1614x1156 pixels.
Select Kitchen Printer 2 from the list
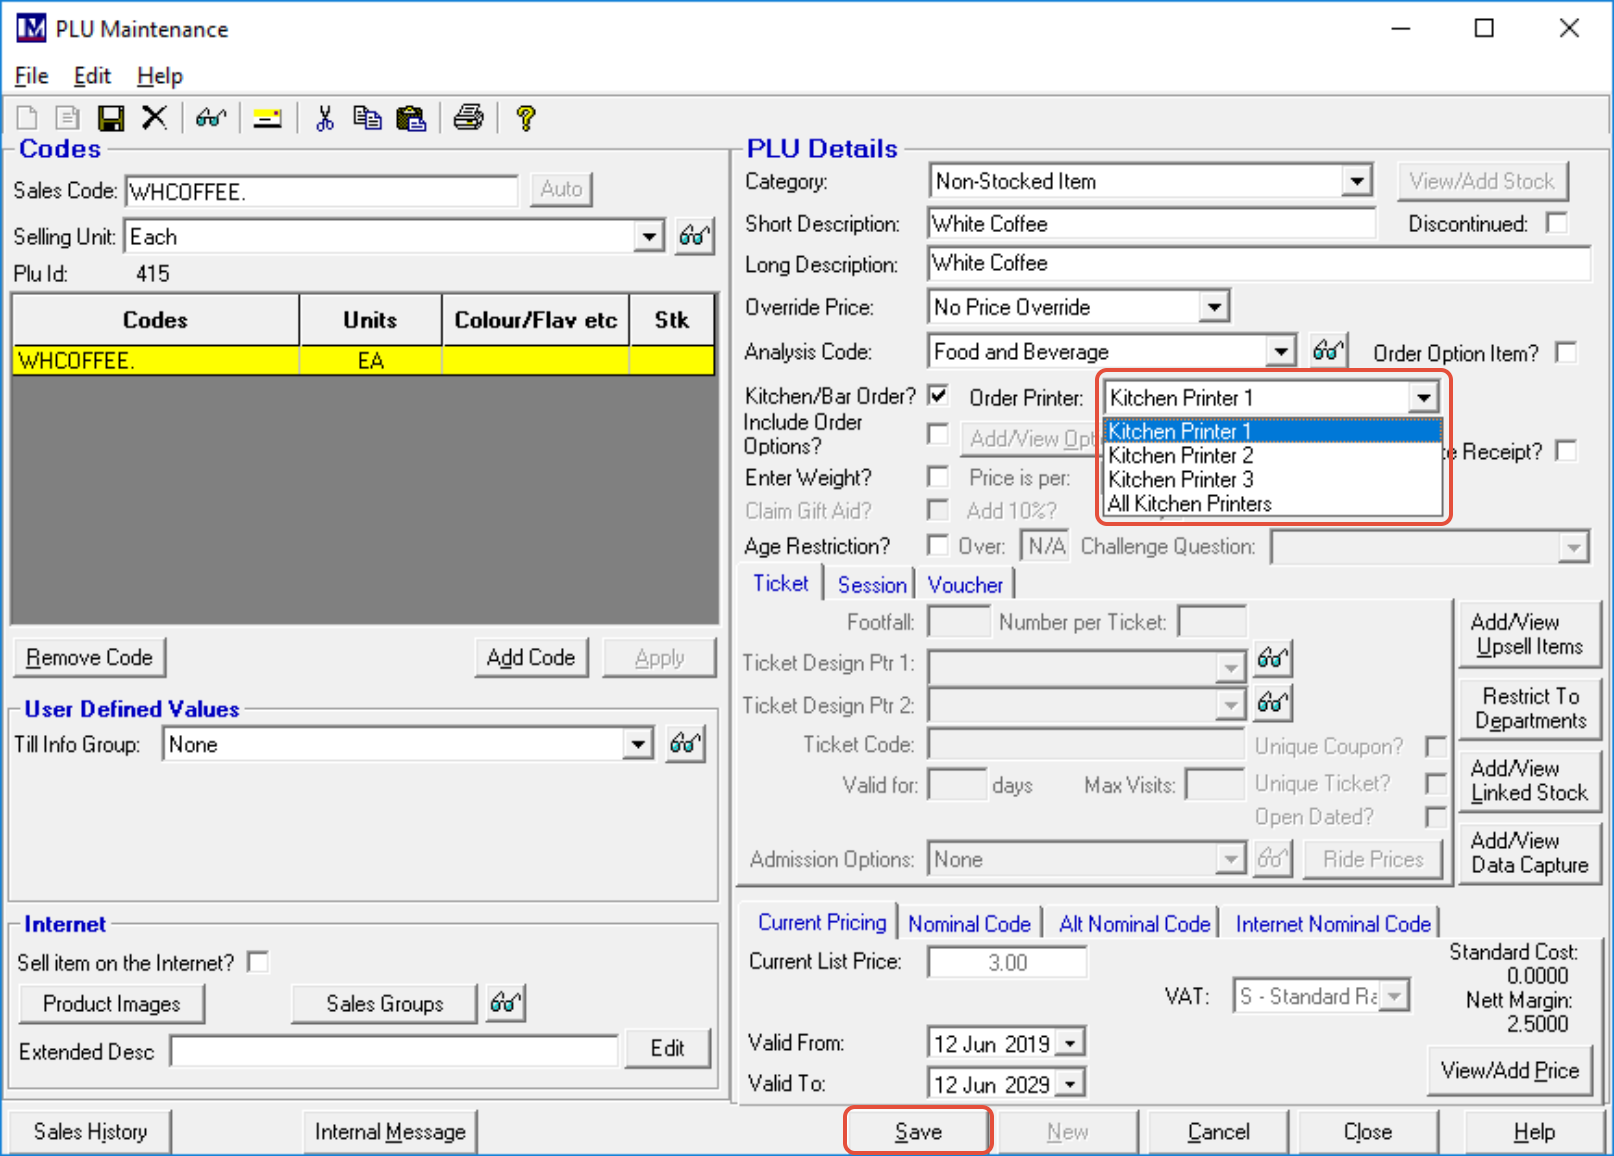[1180, 455]
